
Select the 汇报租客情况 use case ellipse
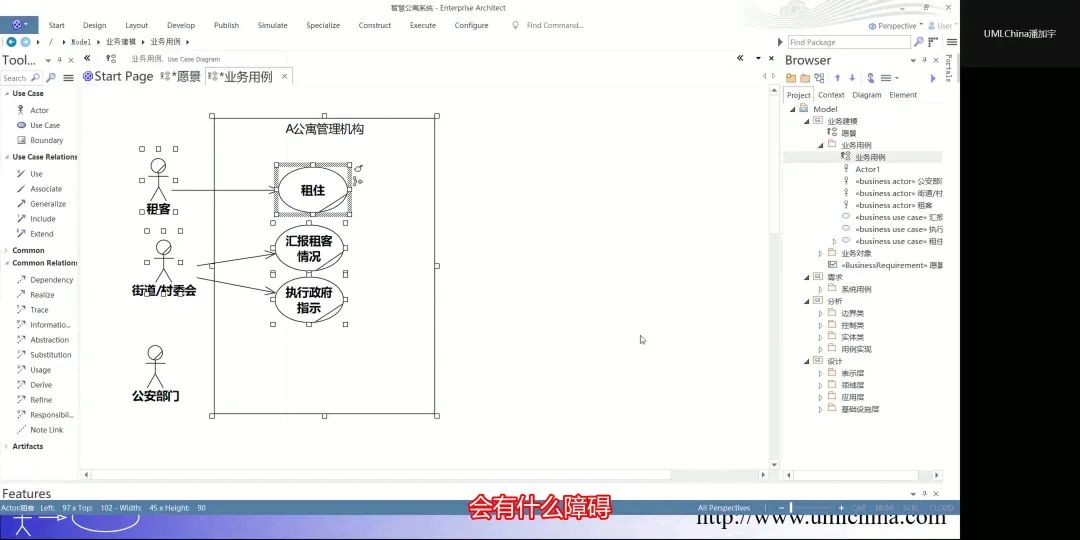309,249
